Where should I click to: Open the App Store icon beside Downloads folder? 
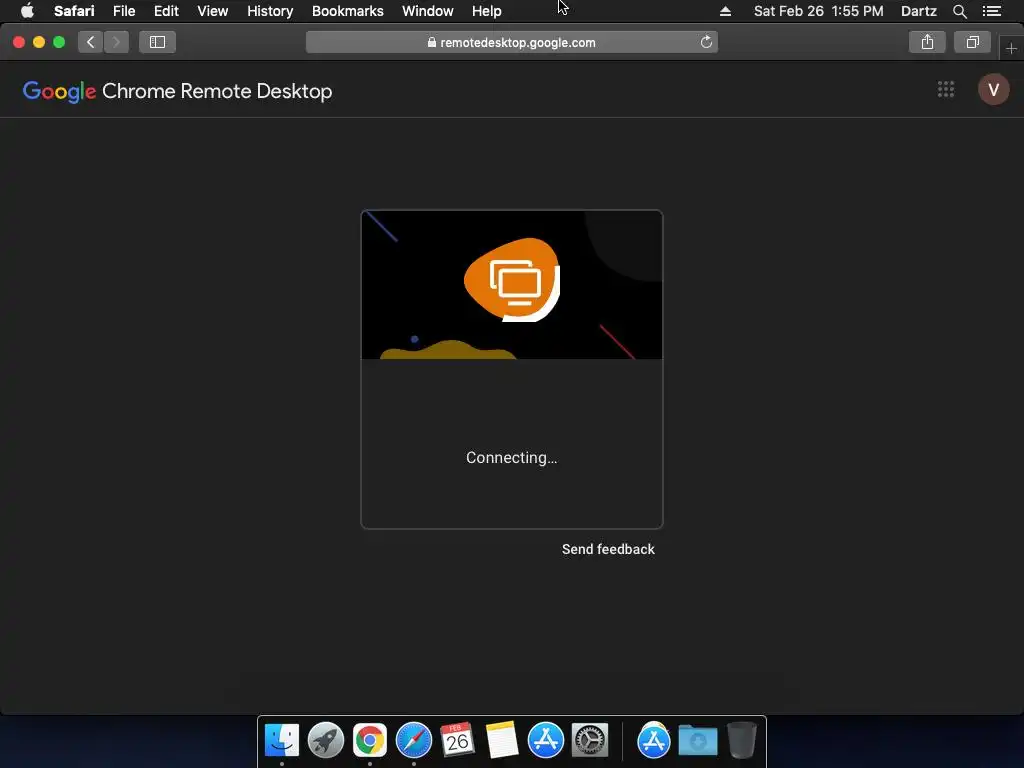(654, 740)
